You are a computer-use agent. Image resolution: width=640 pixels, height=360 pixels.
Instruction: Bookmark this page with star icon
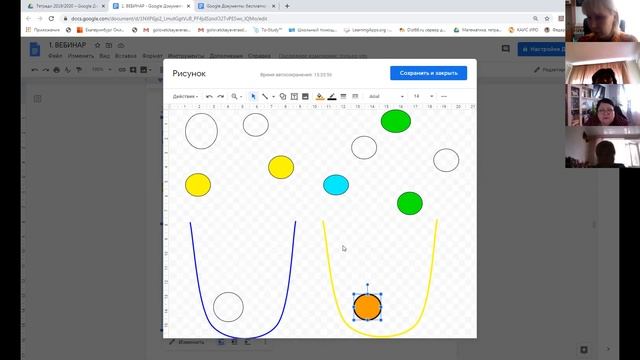[x=547, y=18]
